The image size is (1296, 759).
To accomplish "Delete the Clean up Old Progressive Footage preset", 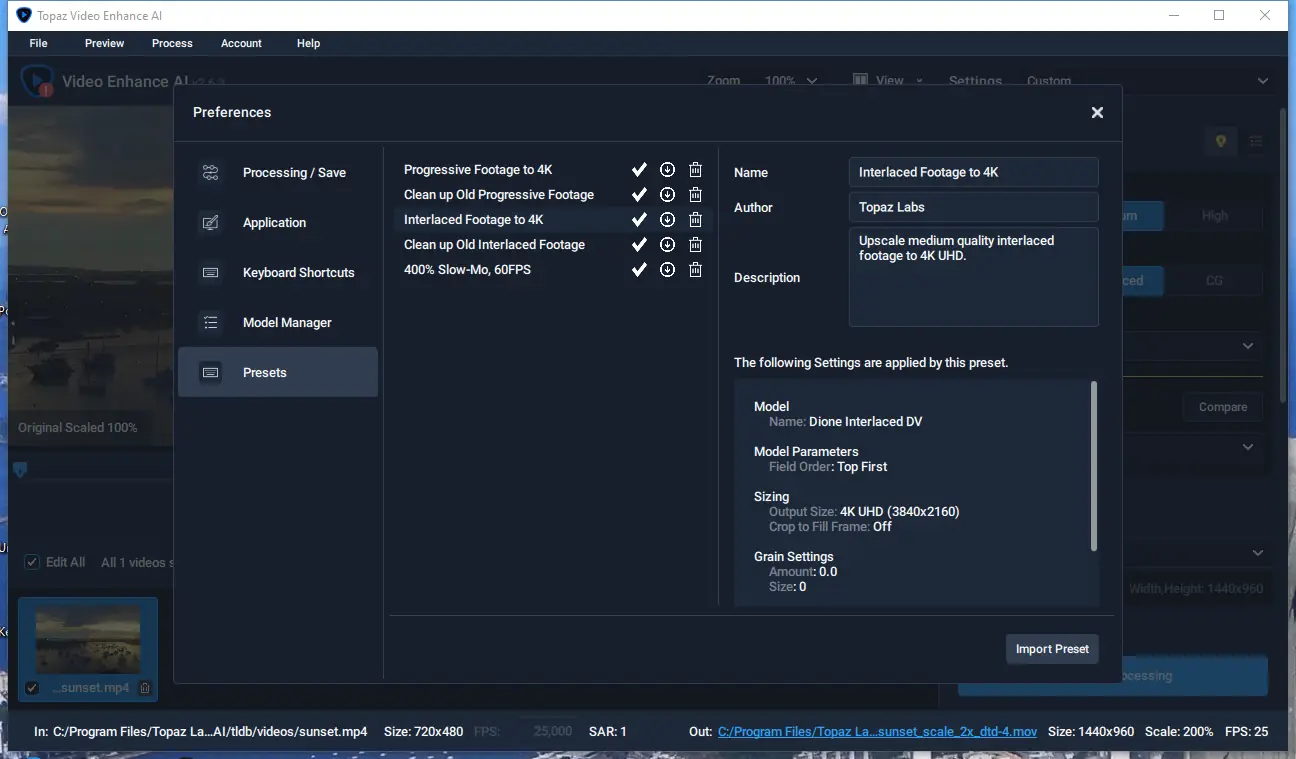I will pyautogui.click(x=695, y=195).
